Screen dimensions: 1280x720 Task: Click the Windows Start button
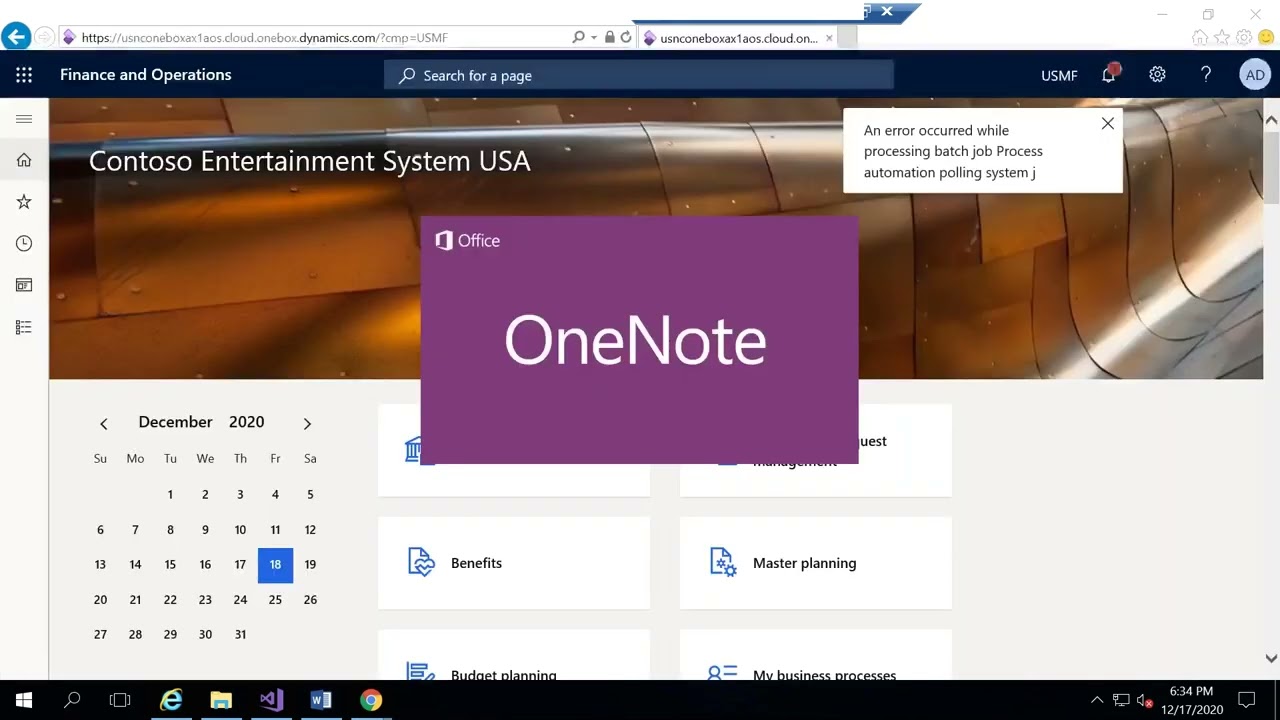click(24, 700)
